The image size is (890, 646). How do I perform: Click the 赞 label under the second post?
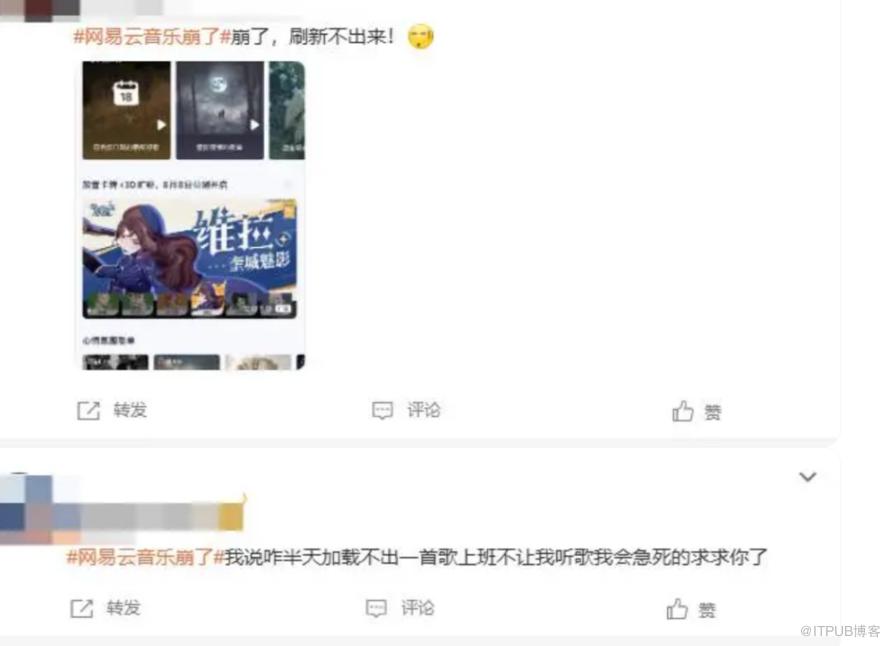point(707,610)
